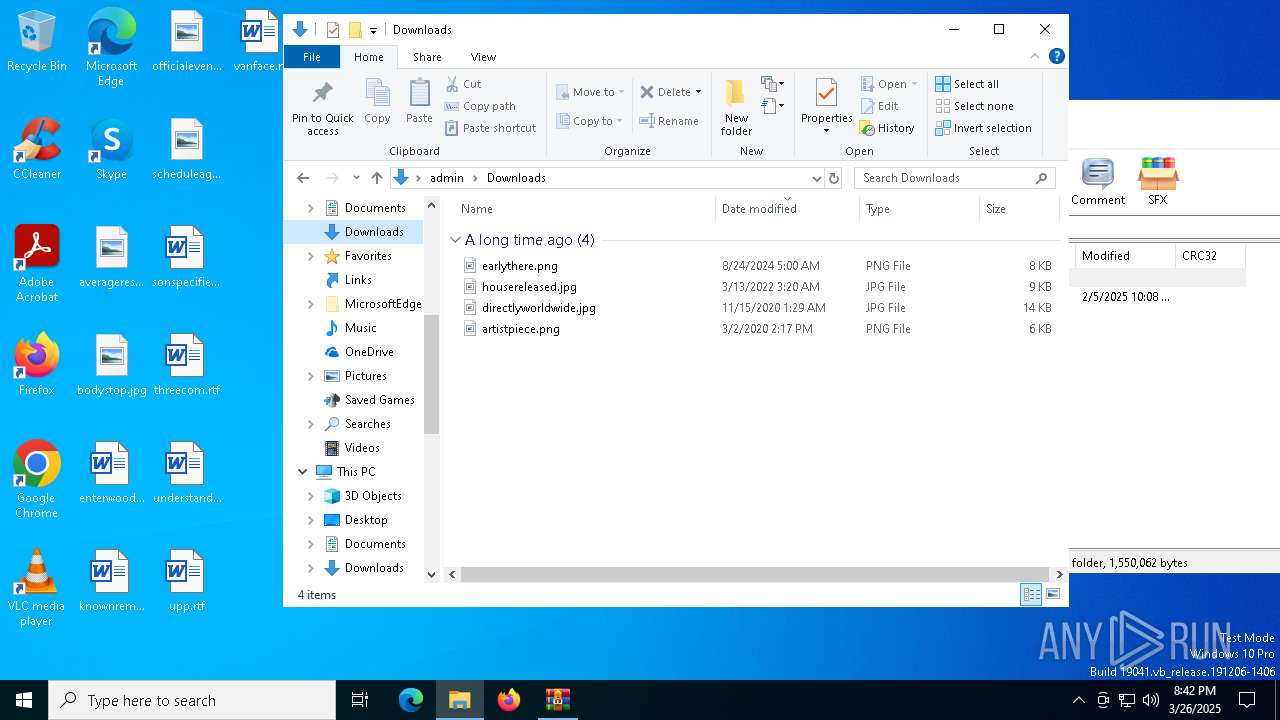Open address bar history dropdown
This screenshot has width=1280, height=720.
pyautogui.click(x=816, y=178)
